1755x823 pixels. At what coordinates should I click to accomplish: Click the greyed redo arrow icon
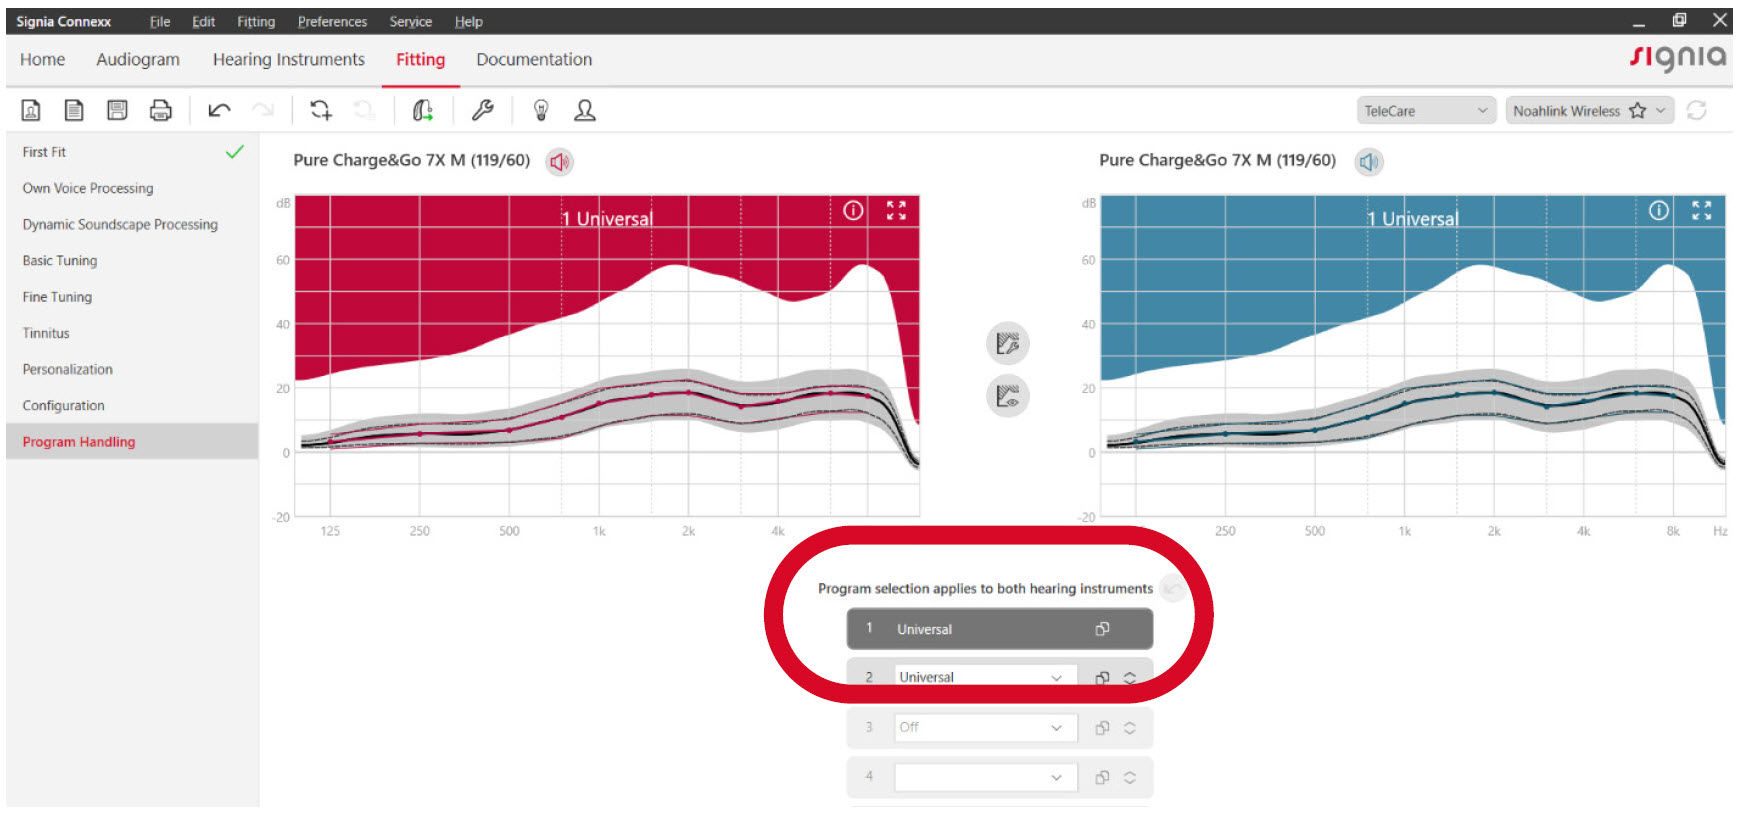[263, 110]
